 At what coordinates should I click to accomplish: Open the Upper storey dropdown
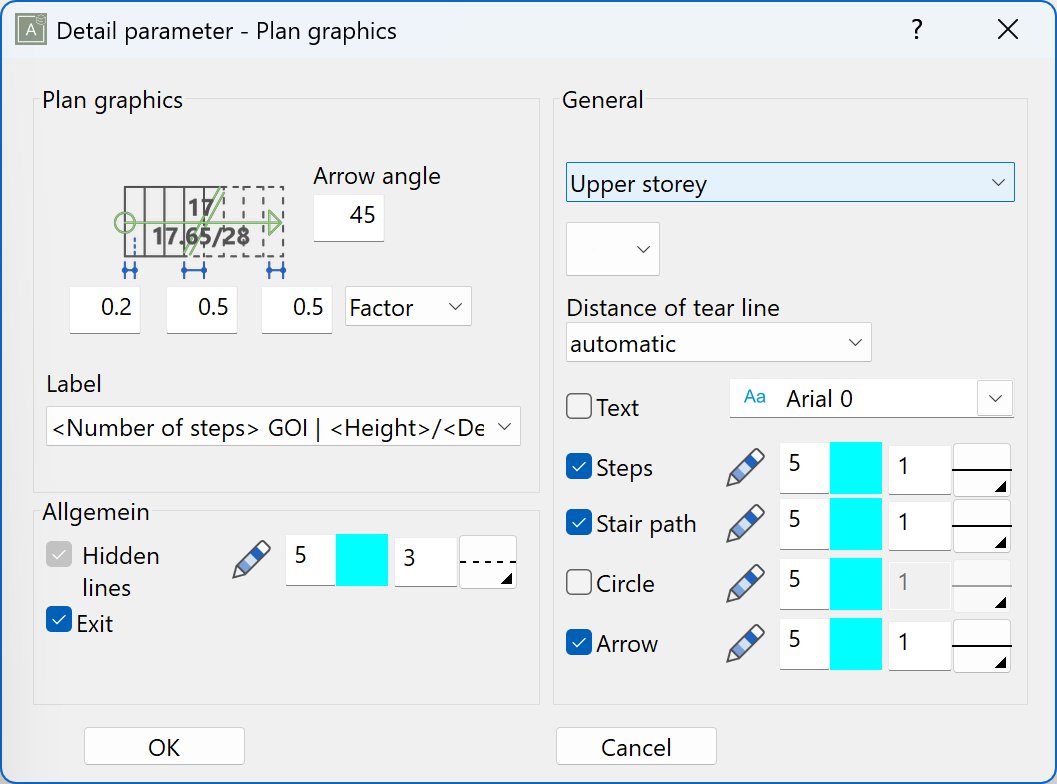[x=997, y=182]
